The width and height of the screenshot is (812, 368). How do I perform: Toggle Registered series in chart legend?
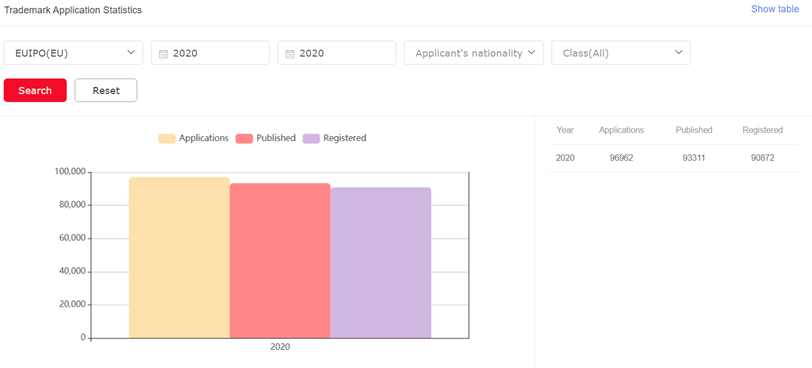[335, 138]
